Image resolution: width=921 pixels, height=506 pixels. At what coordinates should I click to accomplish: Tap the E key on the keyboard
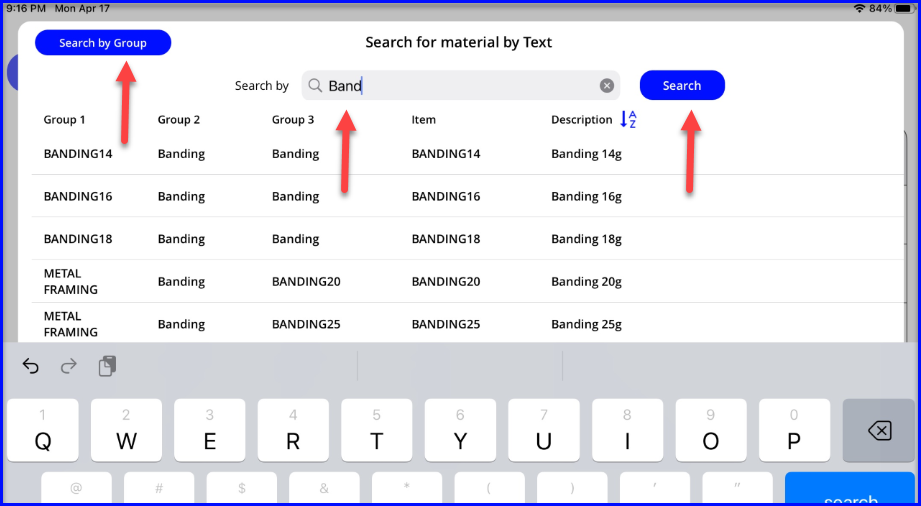210,430
